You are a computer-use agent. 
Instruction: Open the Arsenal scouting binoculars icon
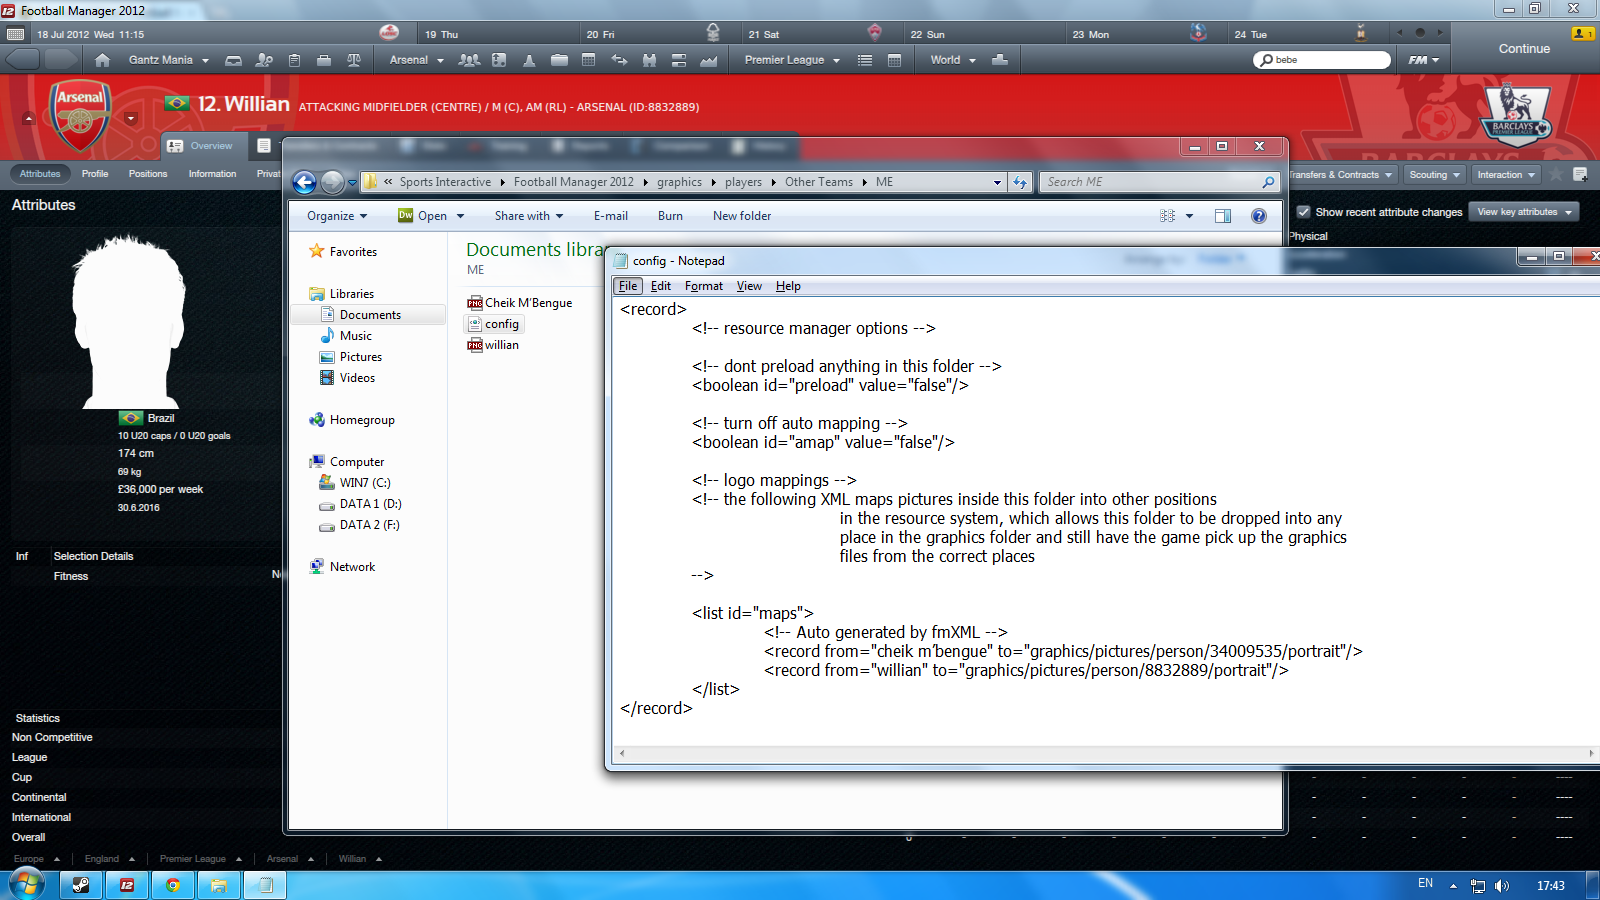649,60
